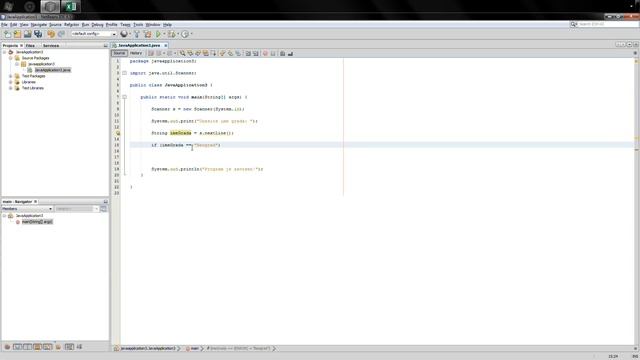This screenshot has height=360, width=640.
Task: Click the Uncomment editor toolbar icon
Action: coord(290,53)
